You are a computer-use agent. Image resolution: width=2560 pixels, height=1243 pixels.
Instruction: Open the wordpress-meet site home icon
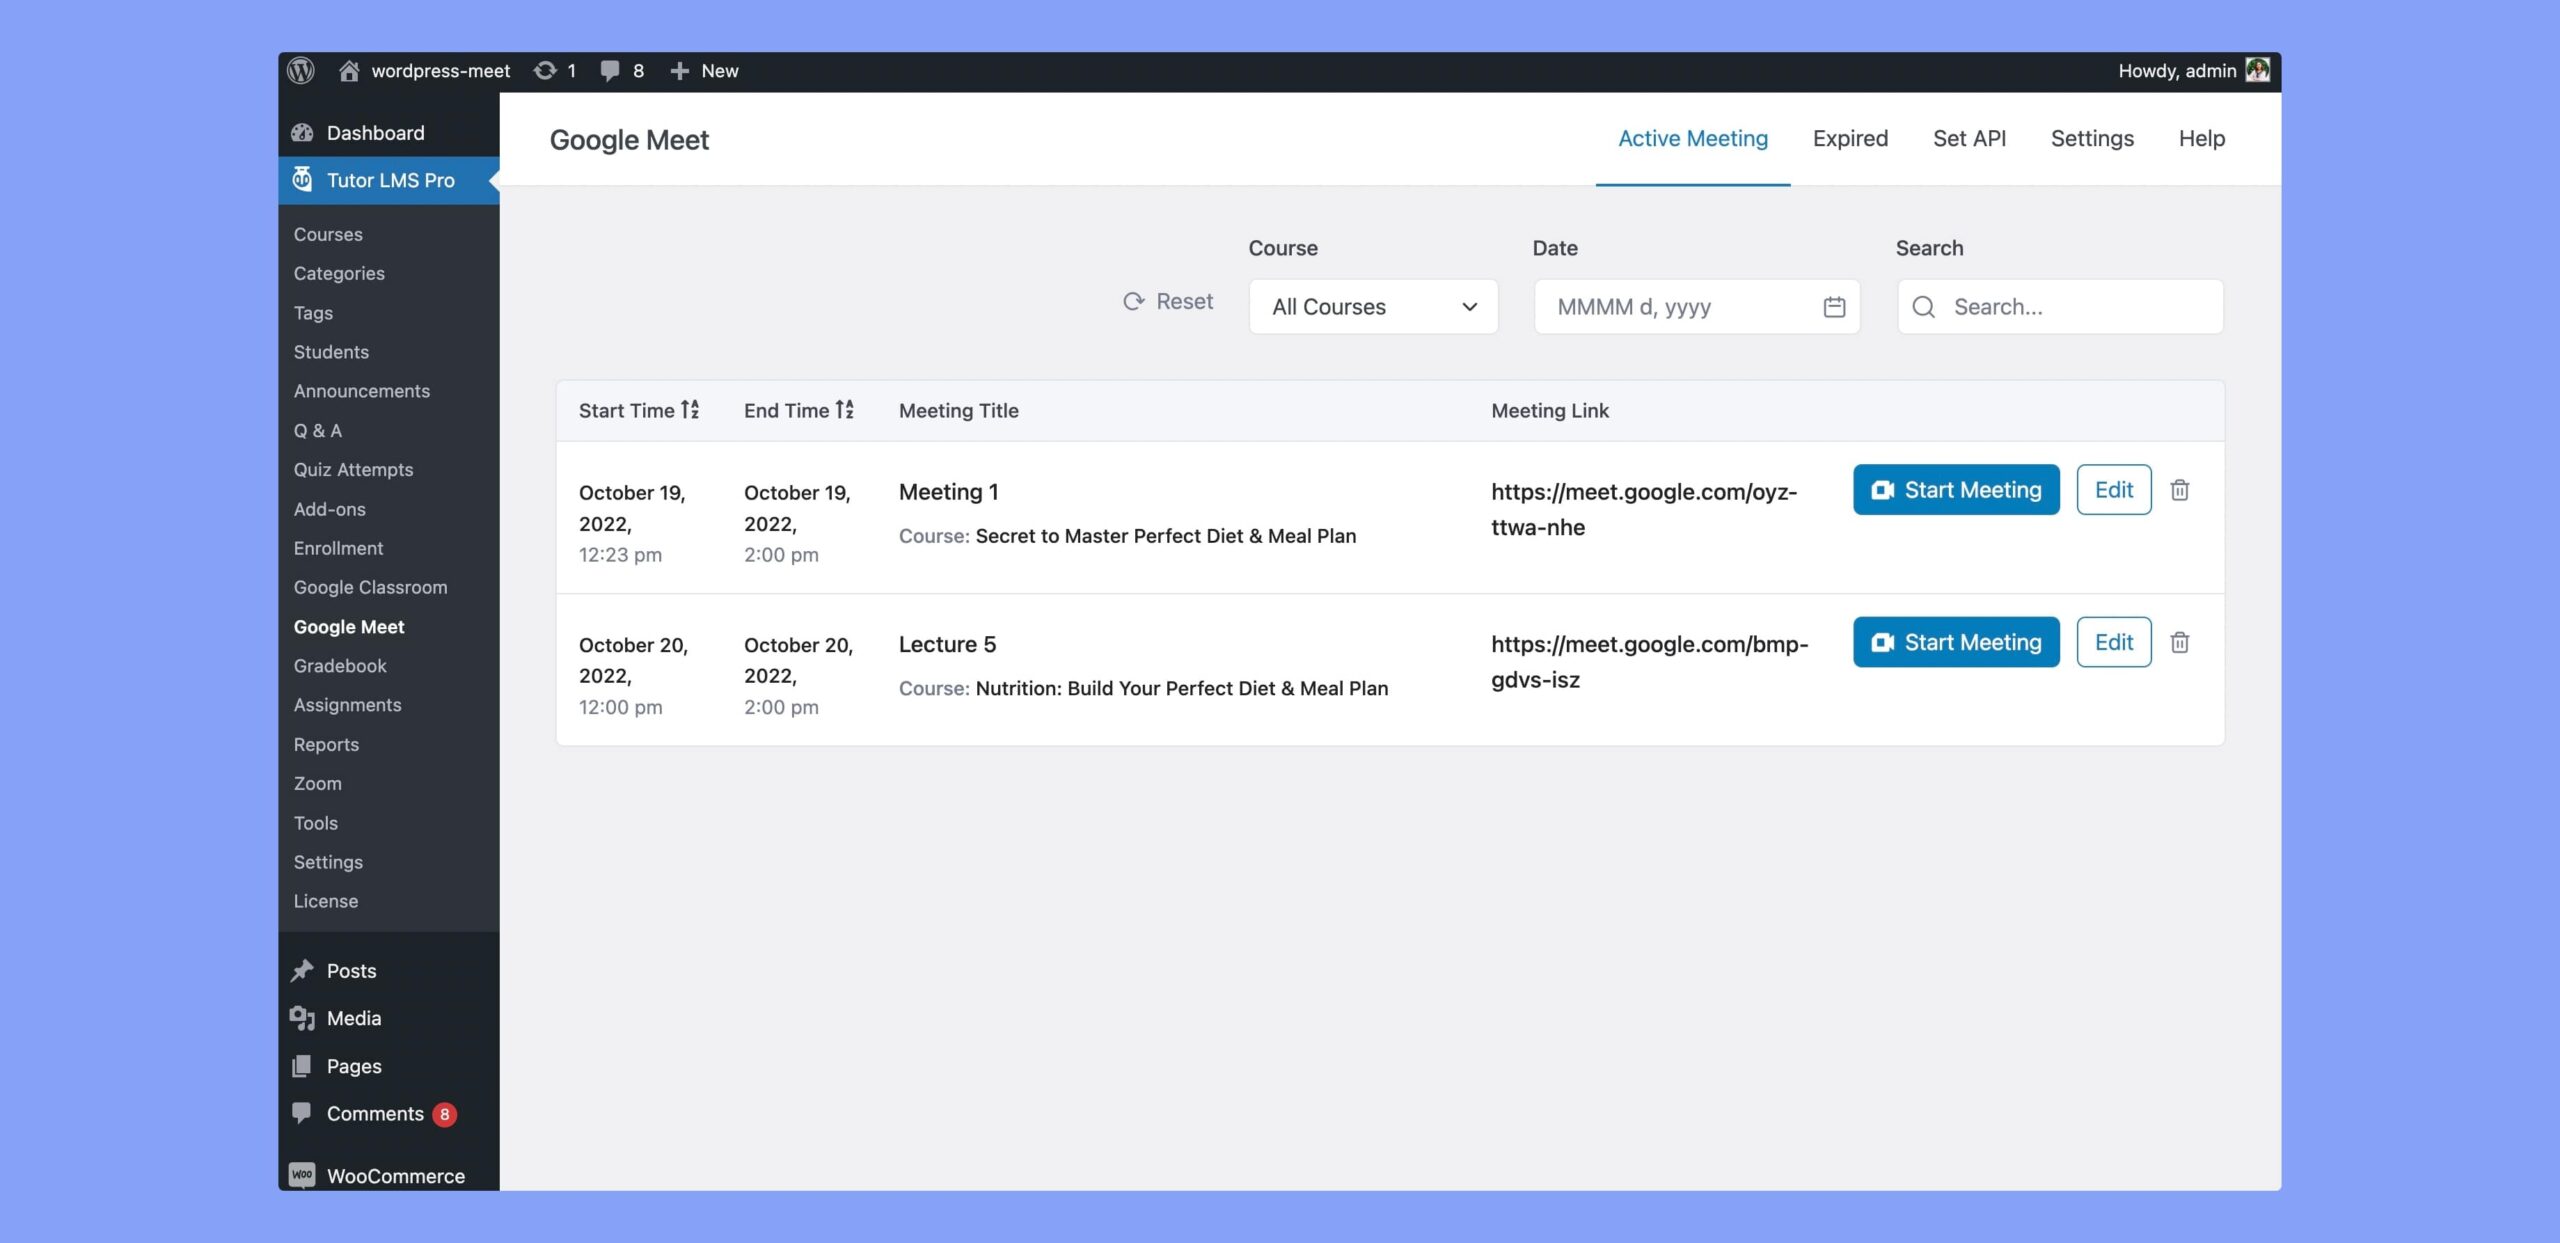(x=348, y=71)
